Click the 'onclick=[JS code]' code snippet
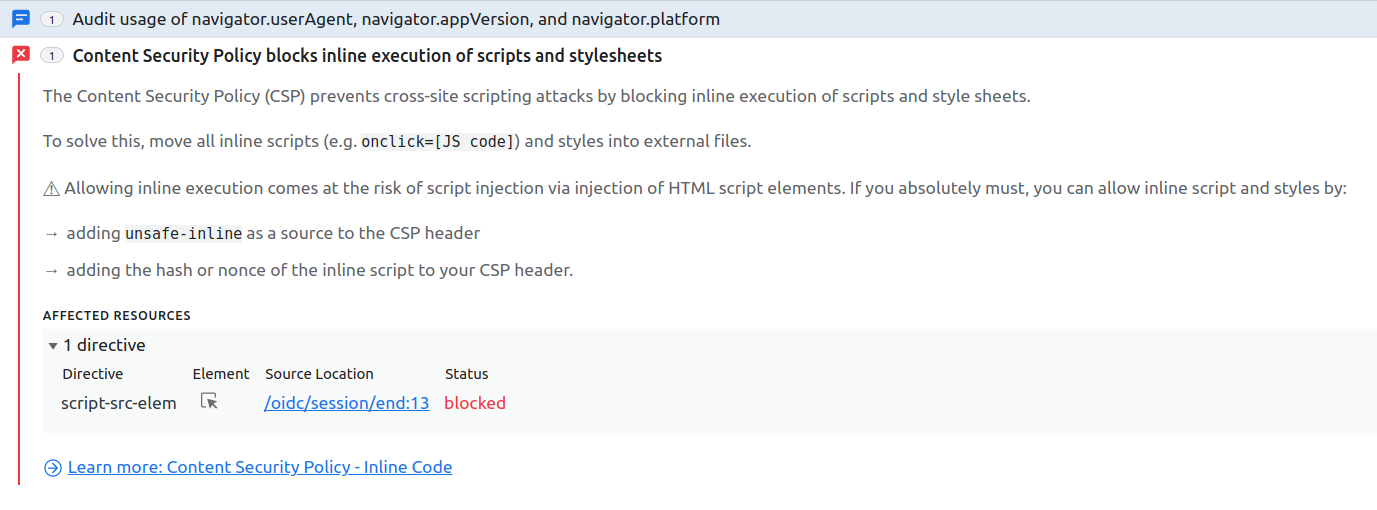Image resolution: width=1377 pixels, height=510 pixels. (438, 142)
